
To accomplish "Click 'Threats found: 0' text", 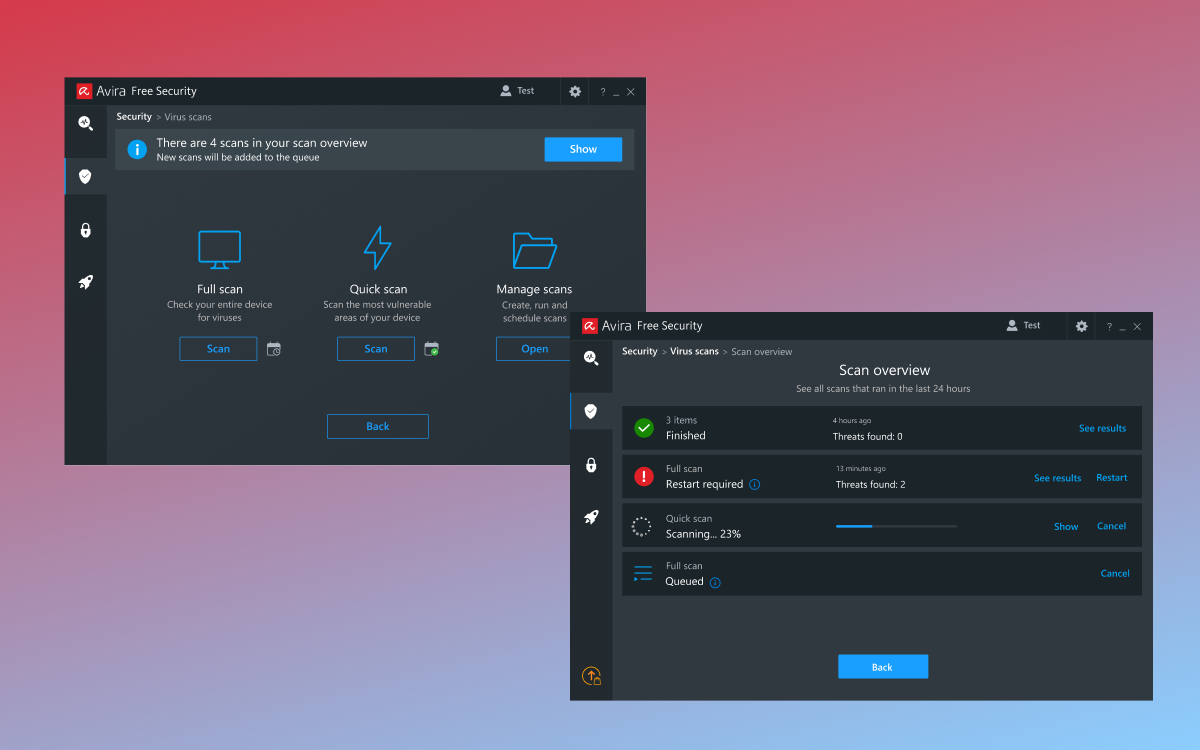I will [x=868, y=437].
